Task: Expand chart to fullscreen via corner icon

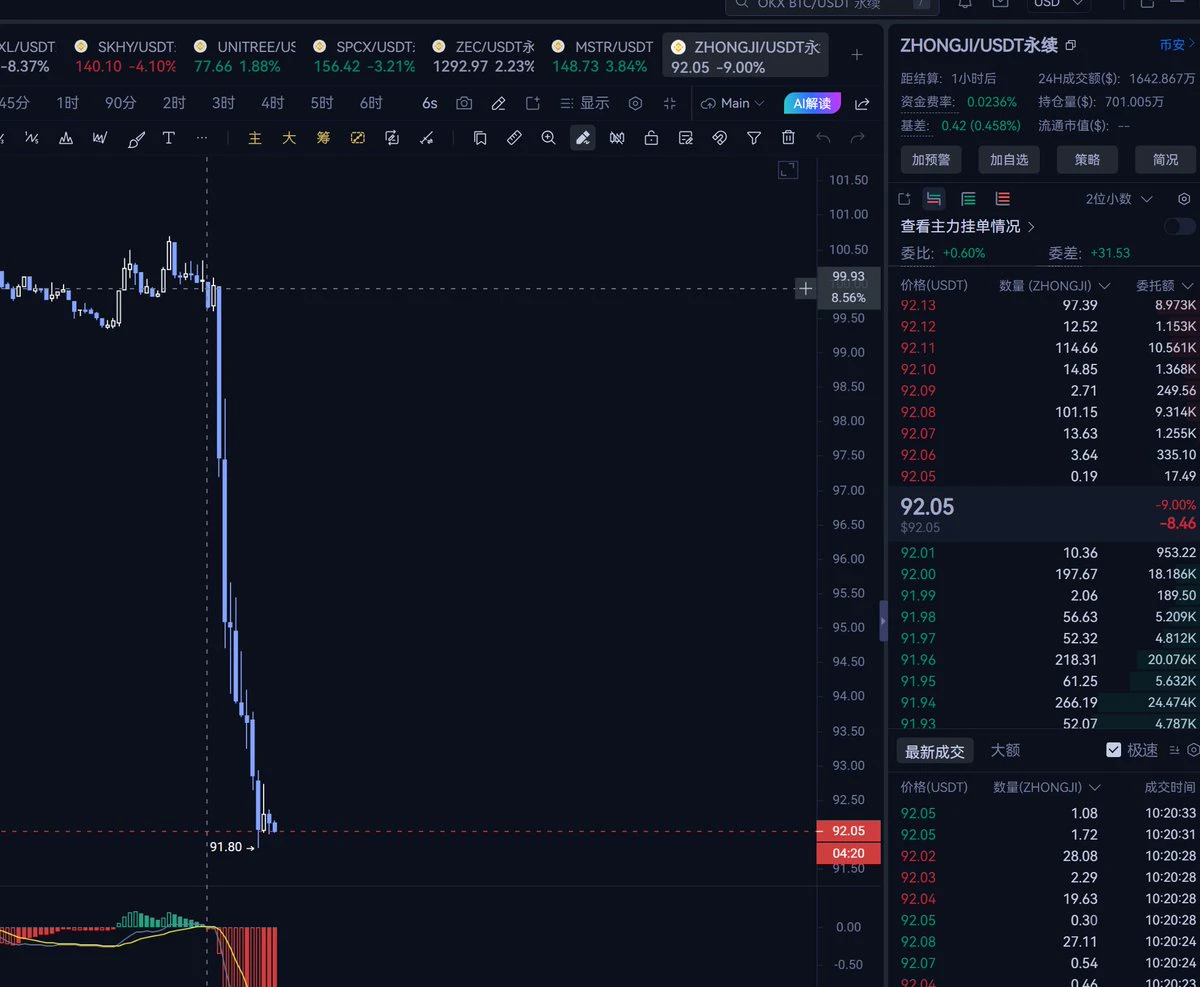Action: 788,170
